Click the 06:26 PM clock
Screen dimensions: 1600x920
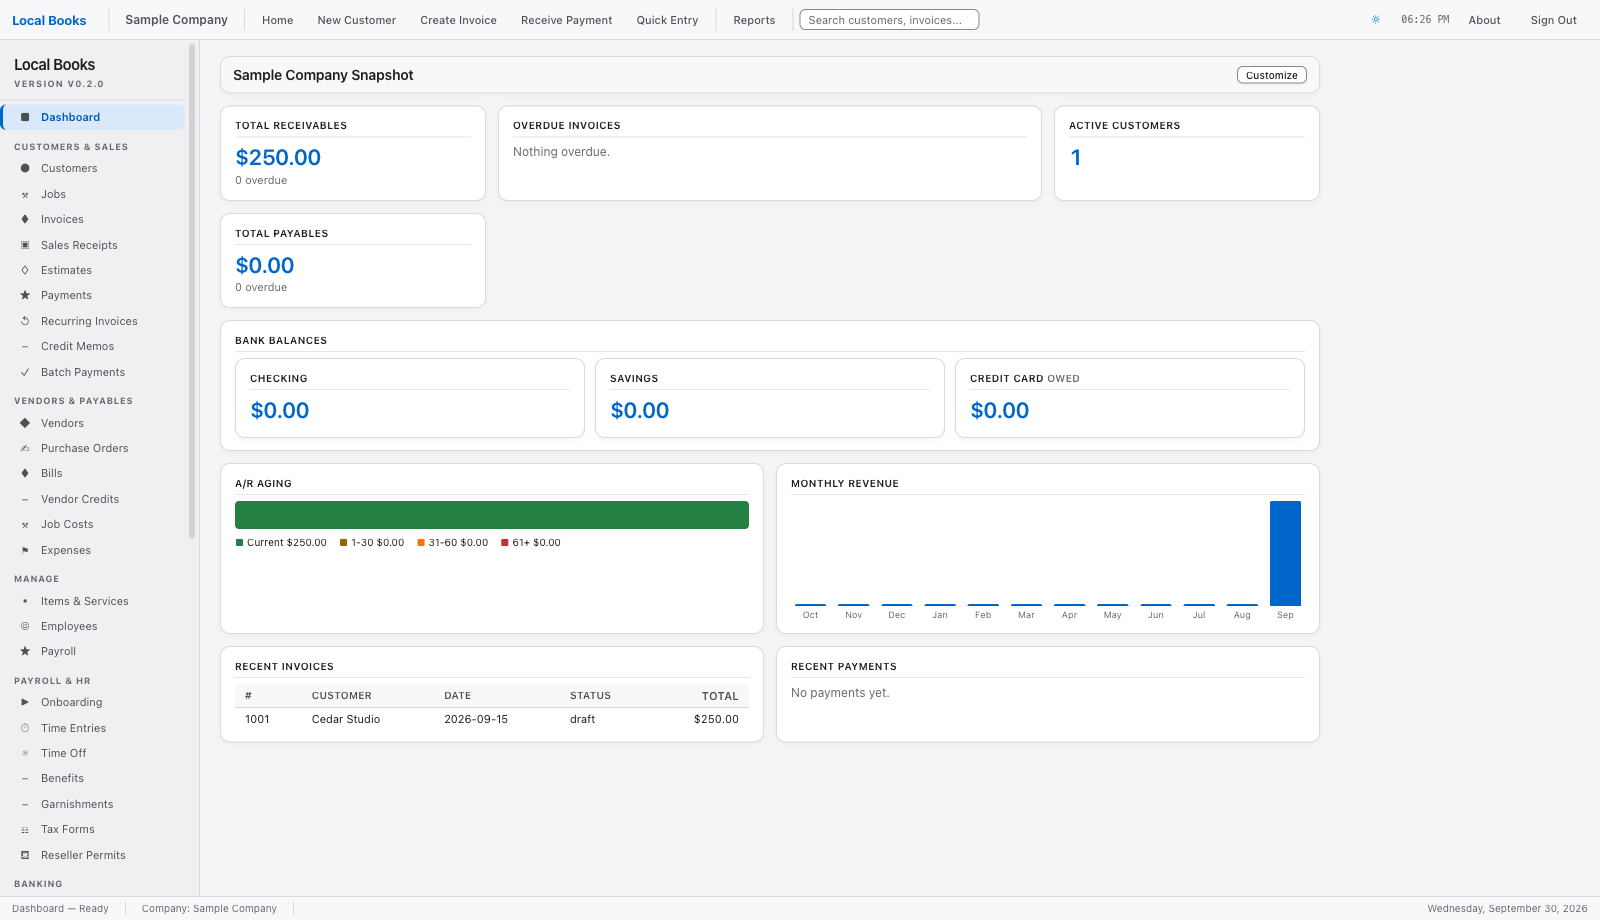1425,20
